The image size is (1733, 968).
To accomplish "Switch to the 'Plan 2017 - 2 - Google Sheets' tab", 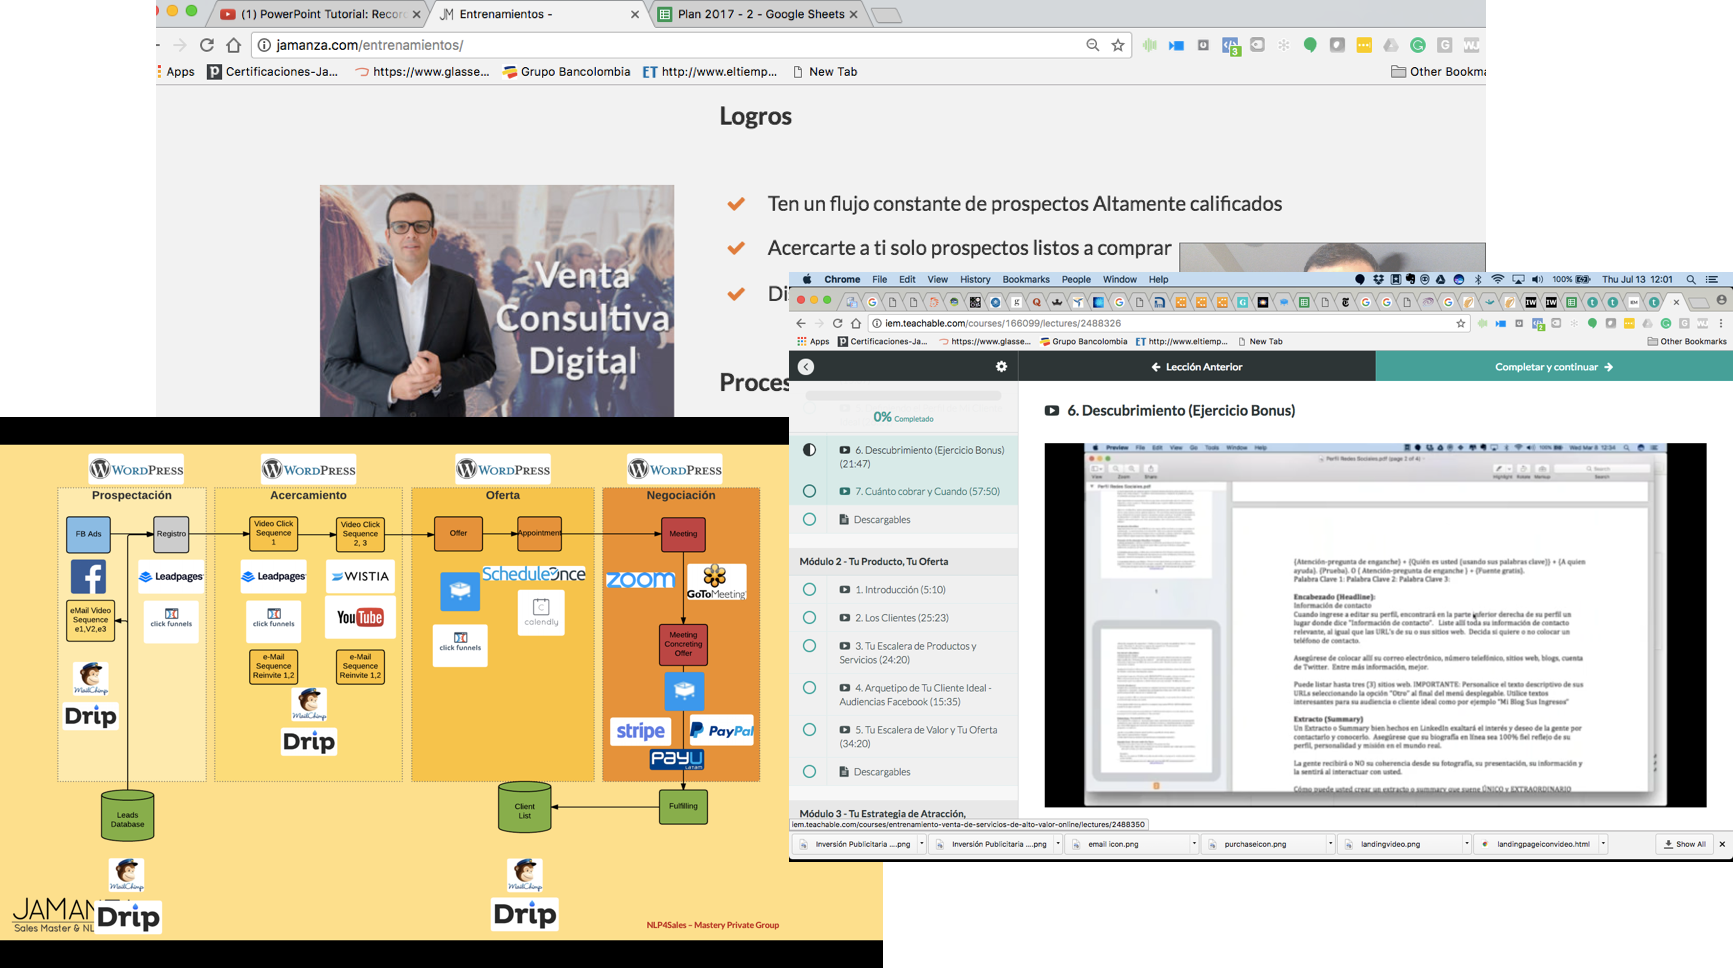I will point(758,14).
